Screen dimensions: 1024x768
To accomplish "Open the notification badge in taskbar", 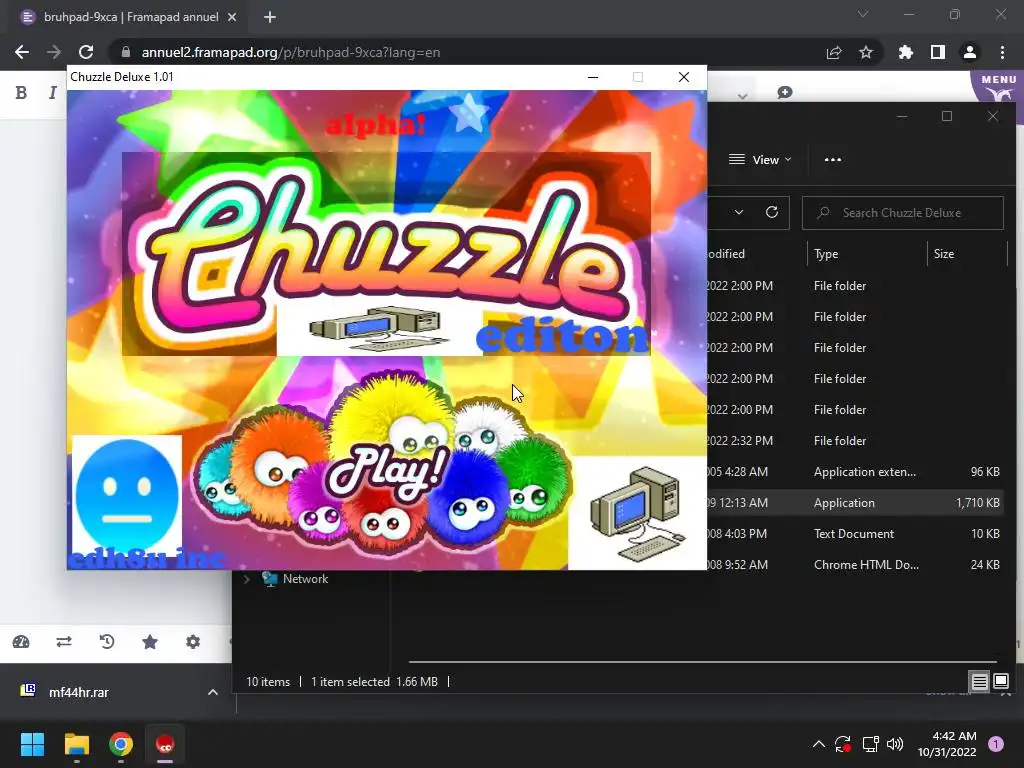I will tap(996, 744).
